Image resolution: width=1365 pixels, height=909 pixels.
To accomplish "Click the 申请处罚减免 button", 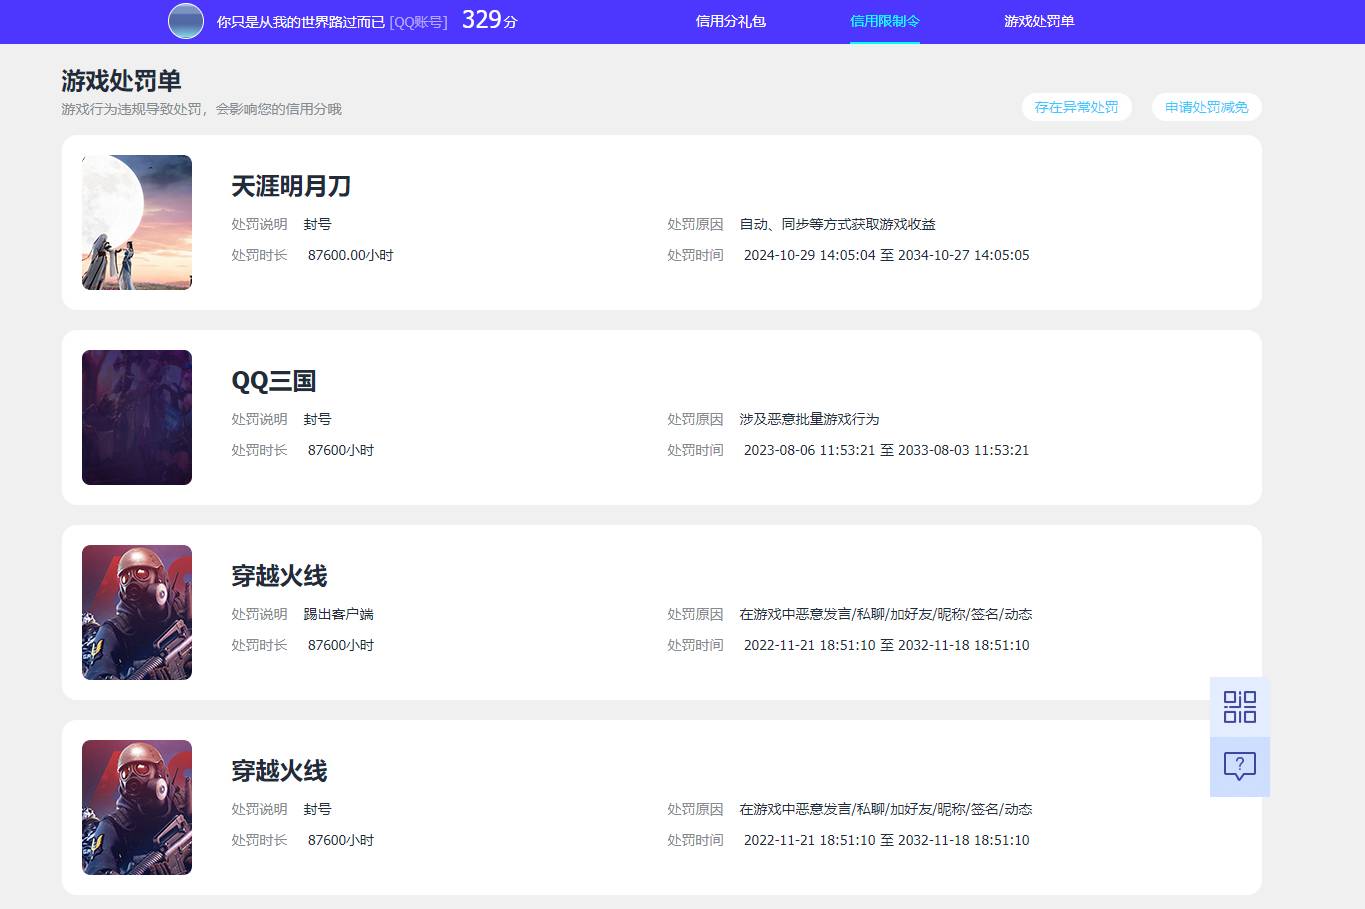I will 1206,107.
